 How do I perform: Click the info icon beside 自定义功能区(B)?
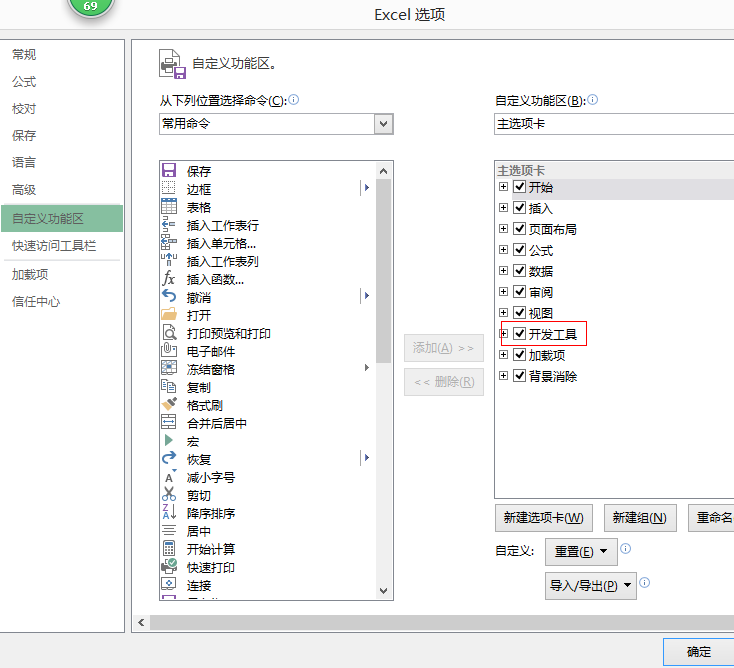tap(592, 100)
